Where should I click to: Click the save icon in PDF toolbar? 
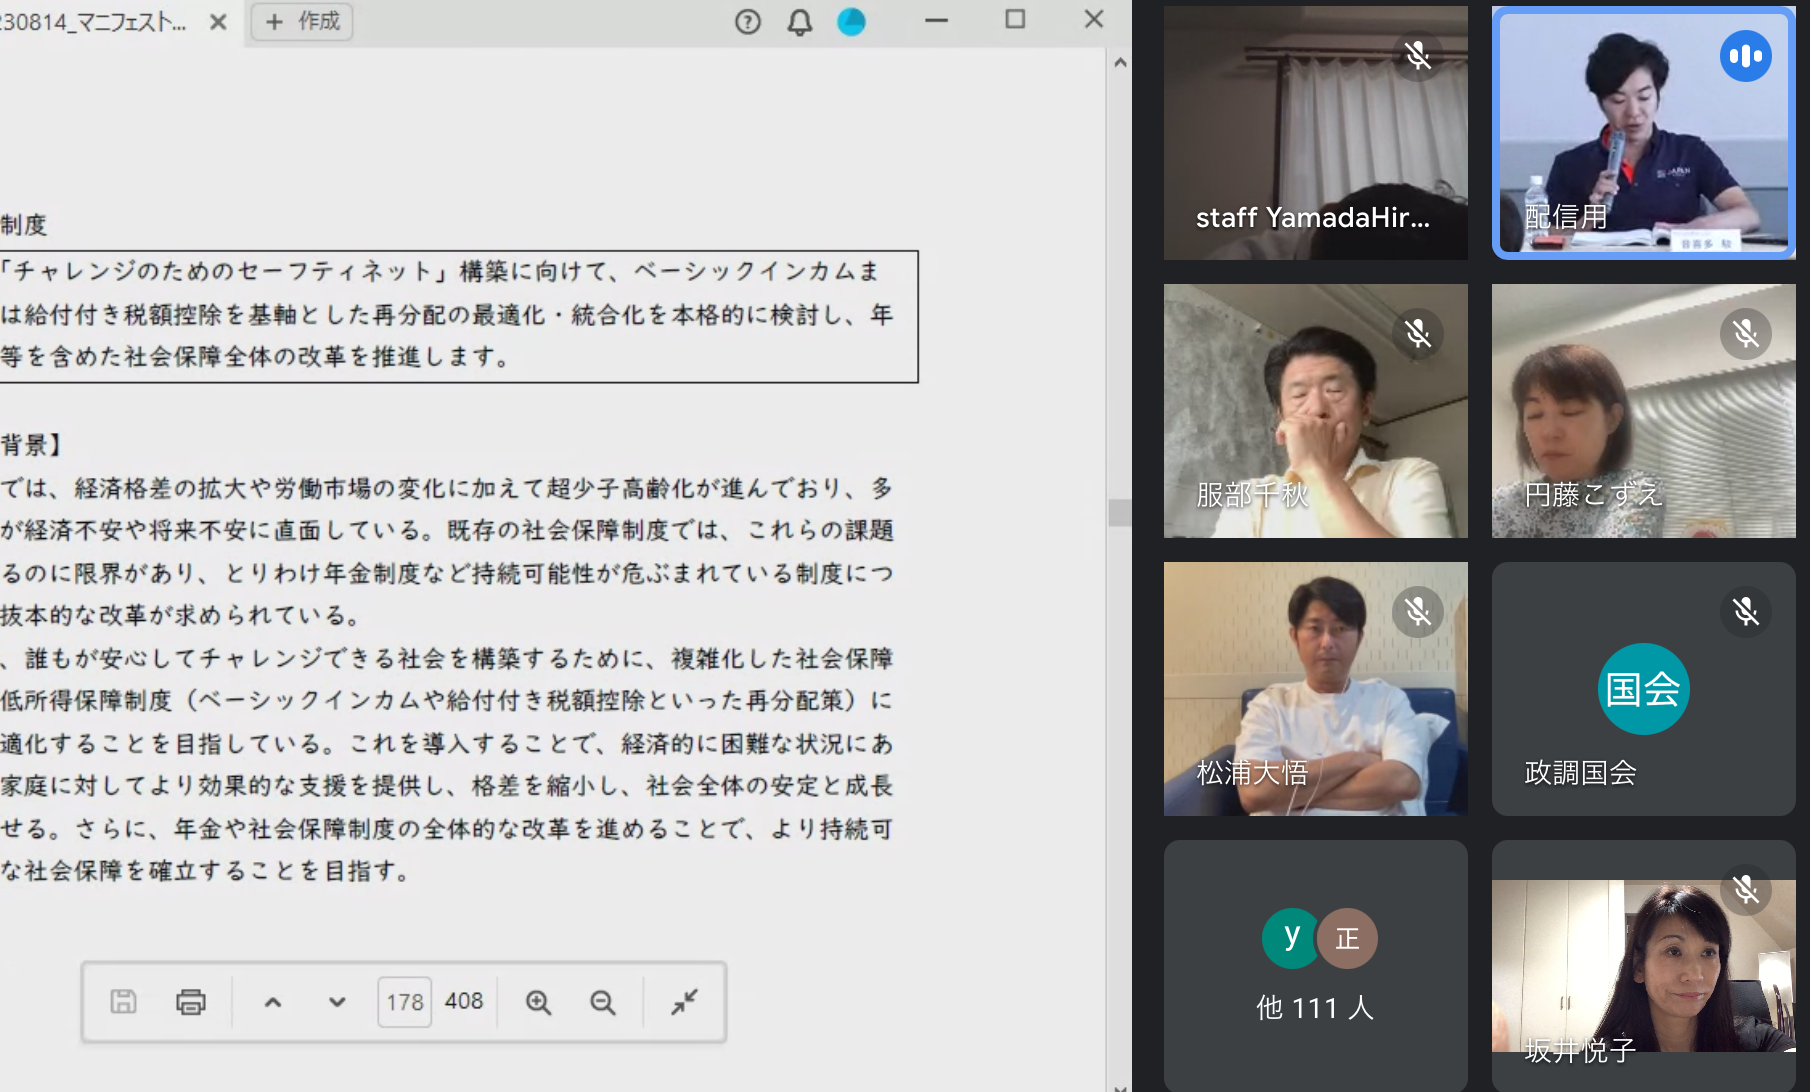pos(123,1001)
